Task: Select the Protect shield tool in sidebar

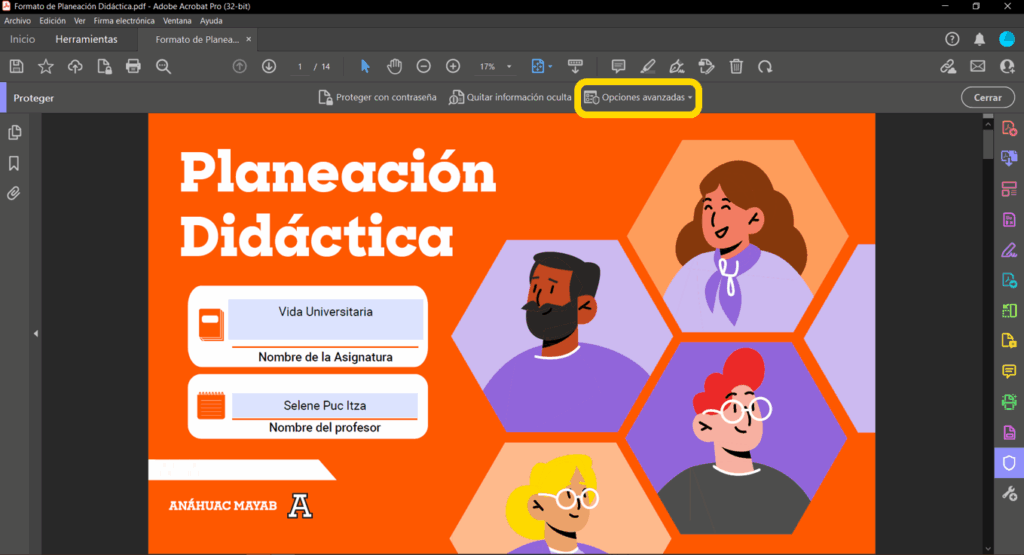Action: pos(1009,463)
